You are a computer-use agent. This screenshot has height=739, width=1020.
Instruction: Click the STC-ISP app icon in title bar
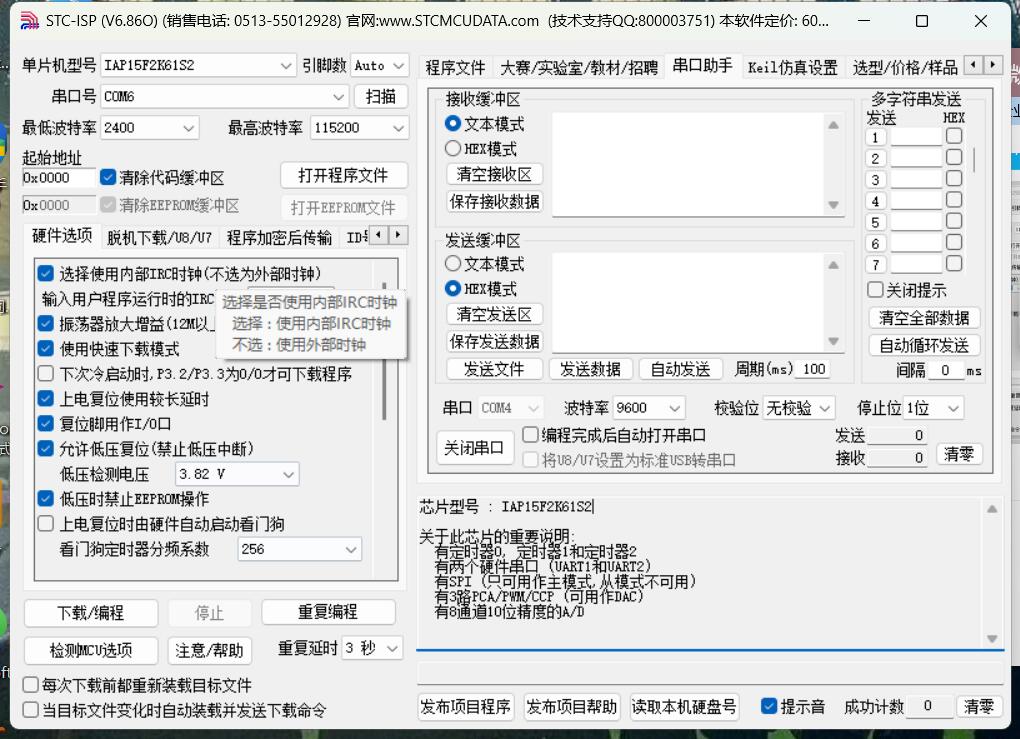29,21
